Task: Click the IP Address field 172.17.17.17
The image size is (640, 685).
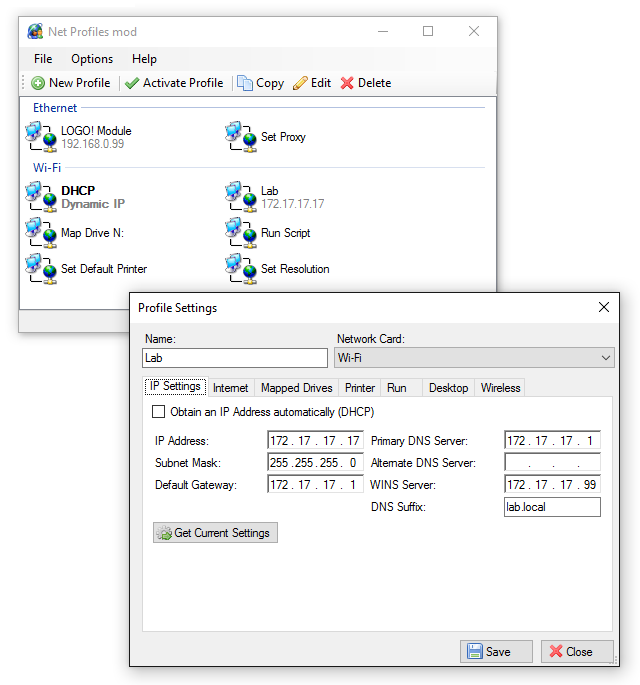Action: [315, 440]
